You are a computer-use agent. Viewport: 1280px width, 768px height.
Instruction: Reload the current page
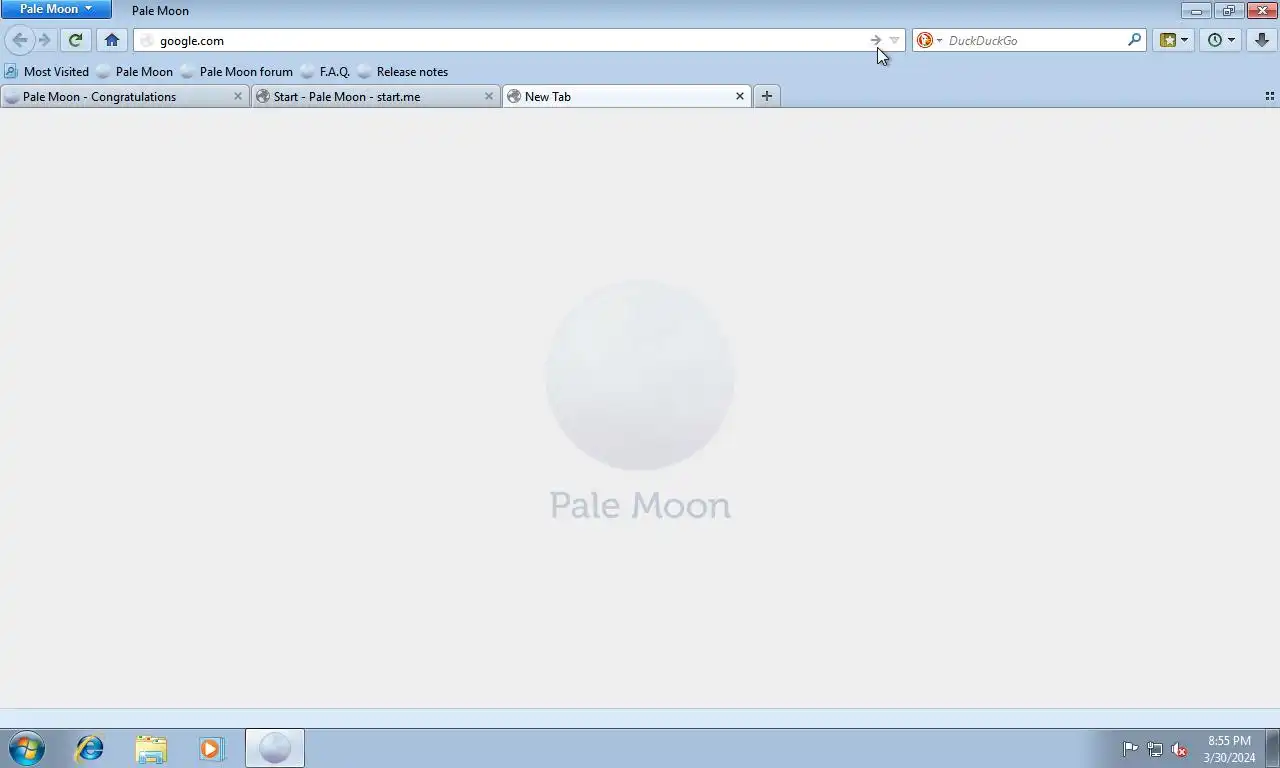75,40
